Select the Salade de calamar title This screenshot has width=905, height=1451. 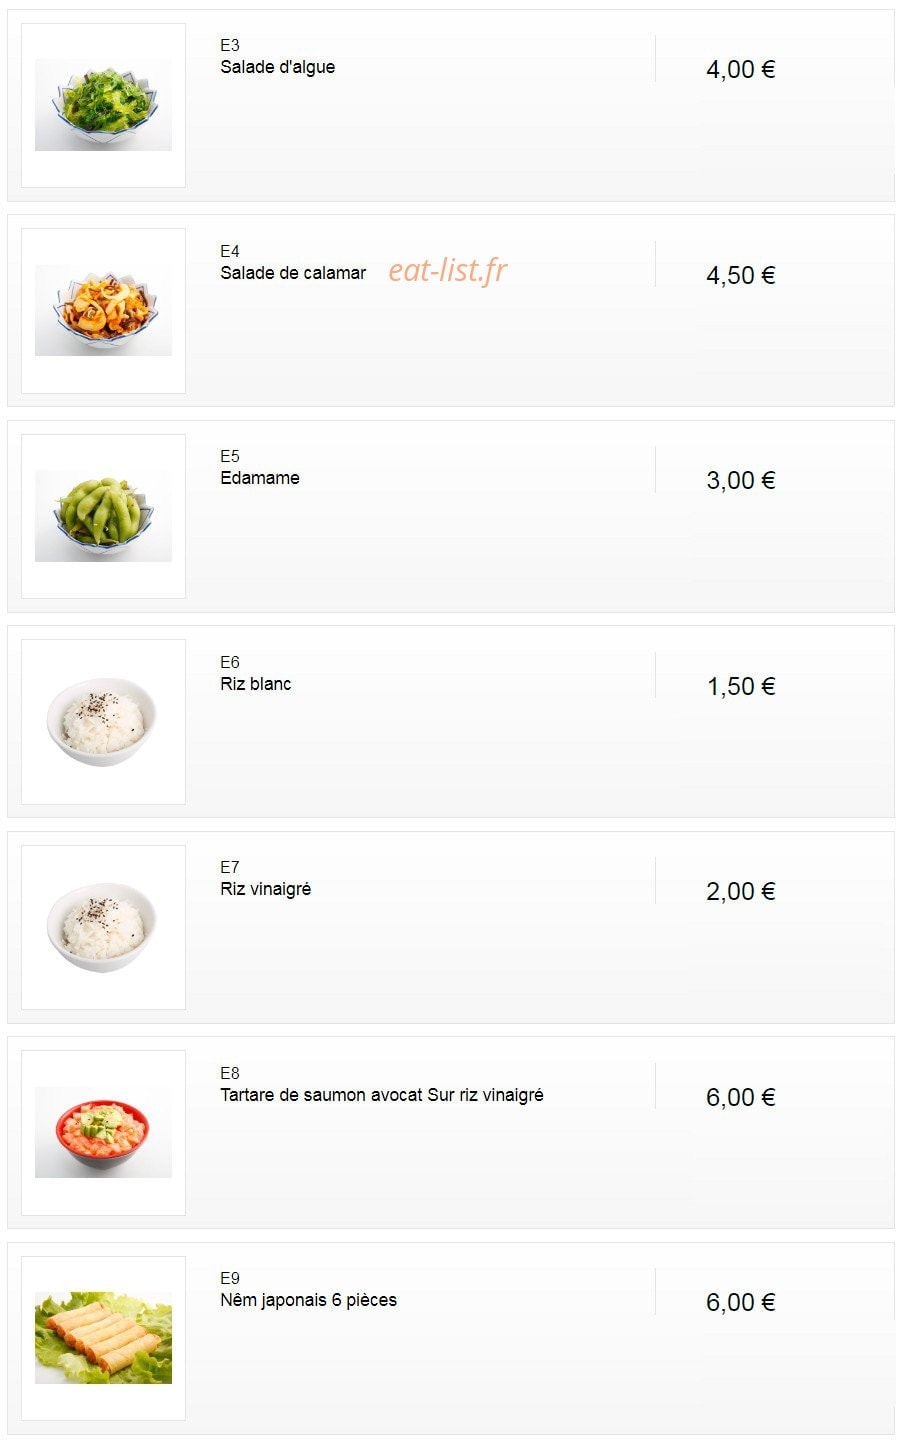(293, 273)
